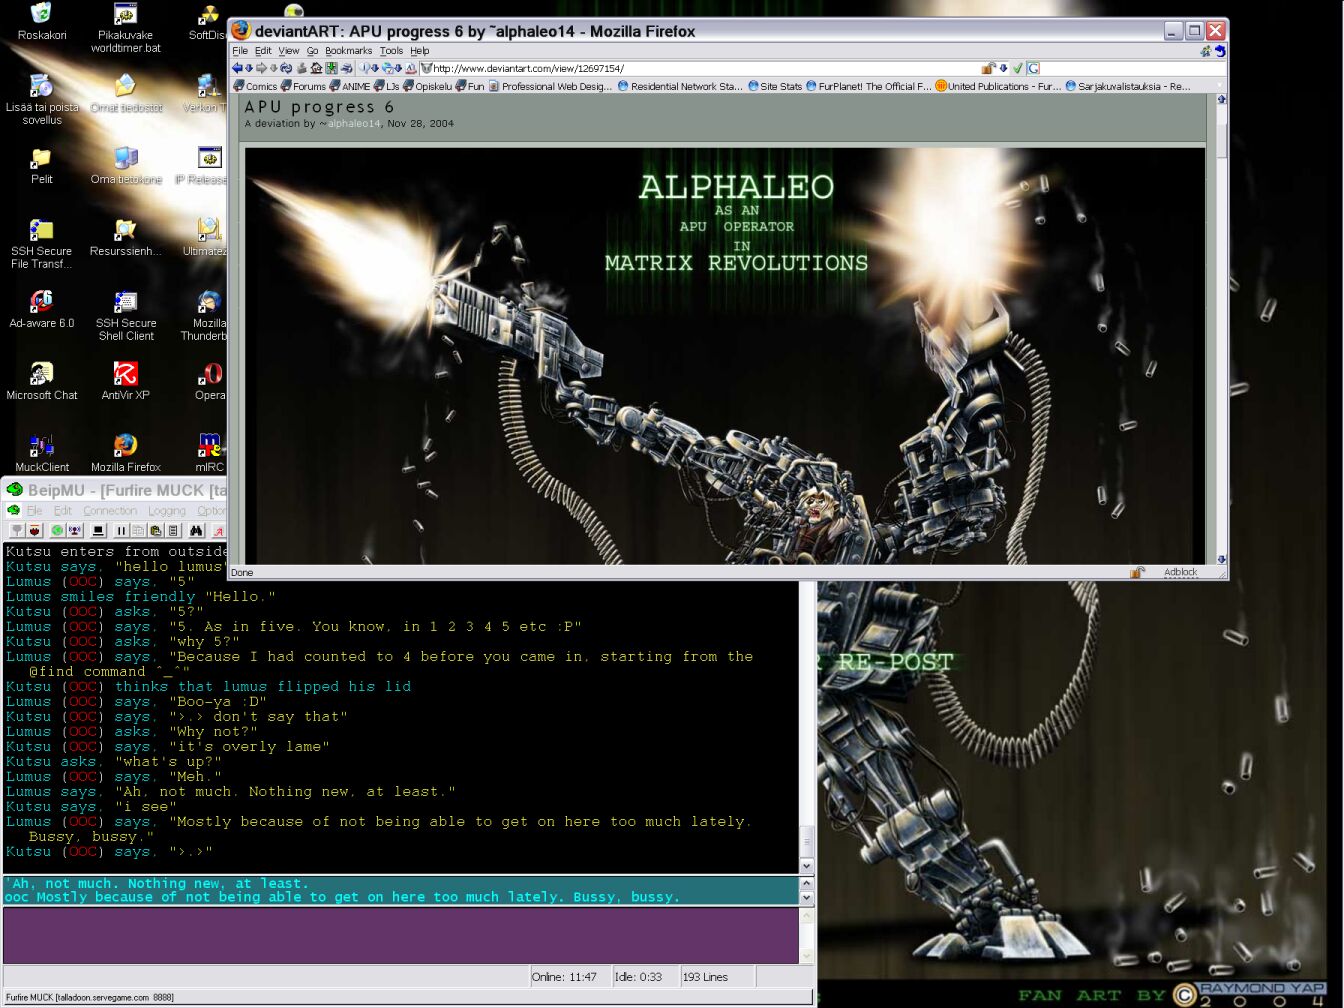Image resolution: width=1344 pixels, height=1008 pixels.
Task: Select Resurssienhallinta desktop icon
Action: click(126, 237)
